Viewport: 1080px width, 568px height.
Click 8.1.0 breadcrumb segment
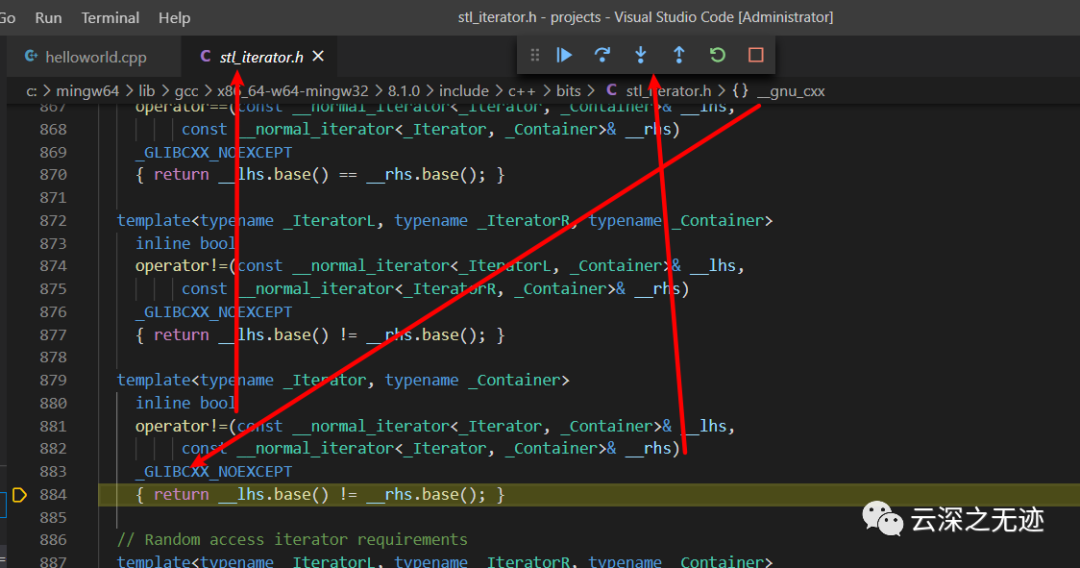pyautogui.click(x=404, y=91)
